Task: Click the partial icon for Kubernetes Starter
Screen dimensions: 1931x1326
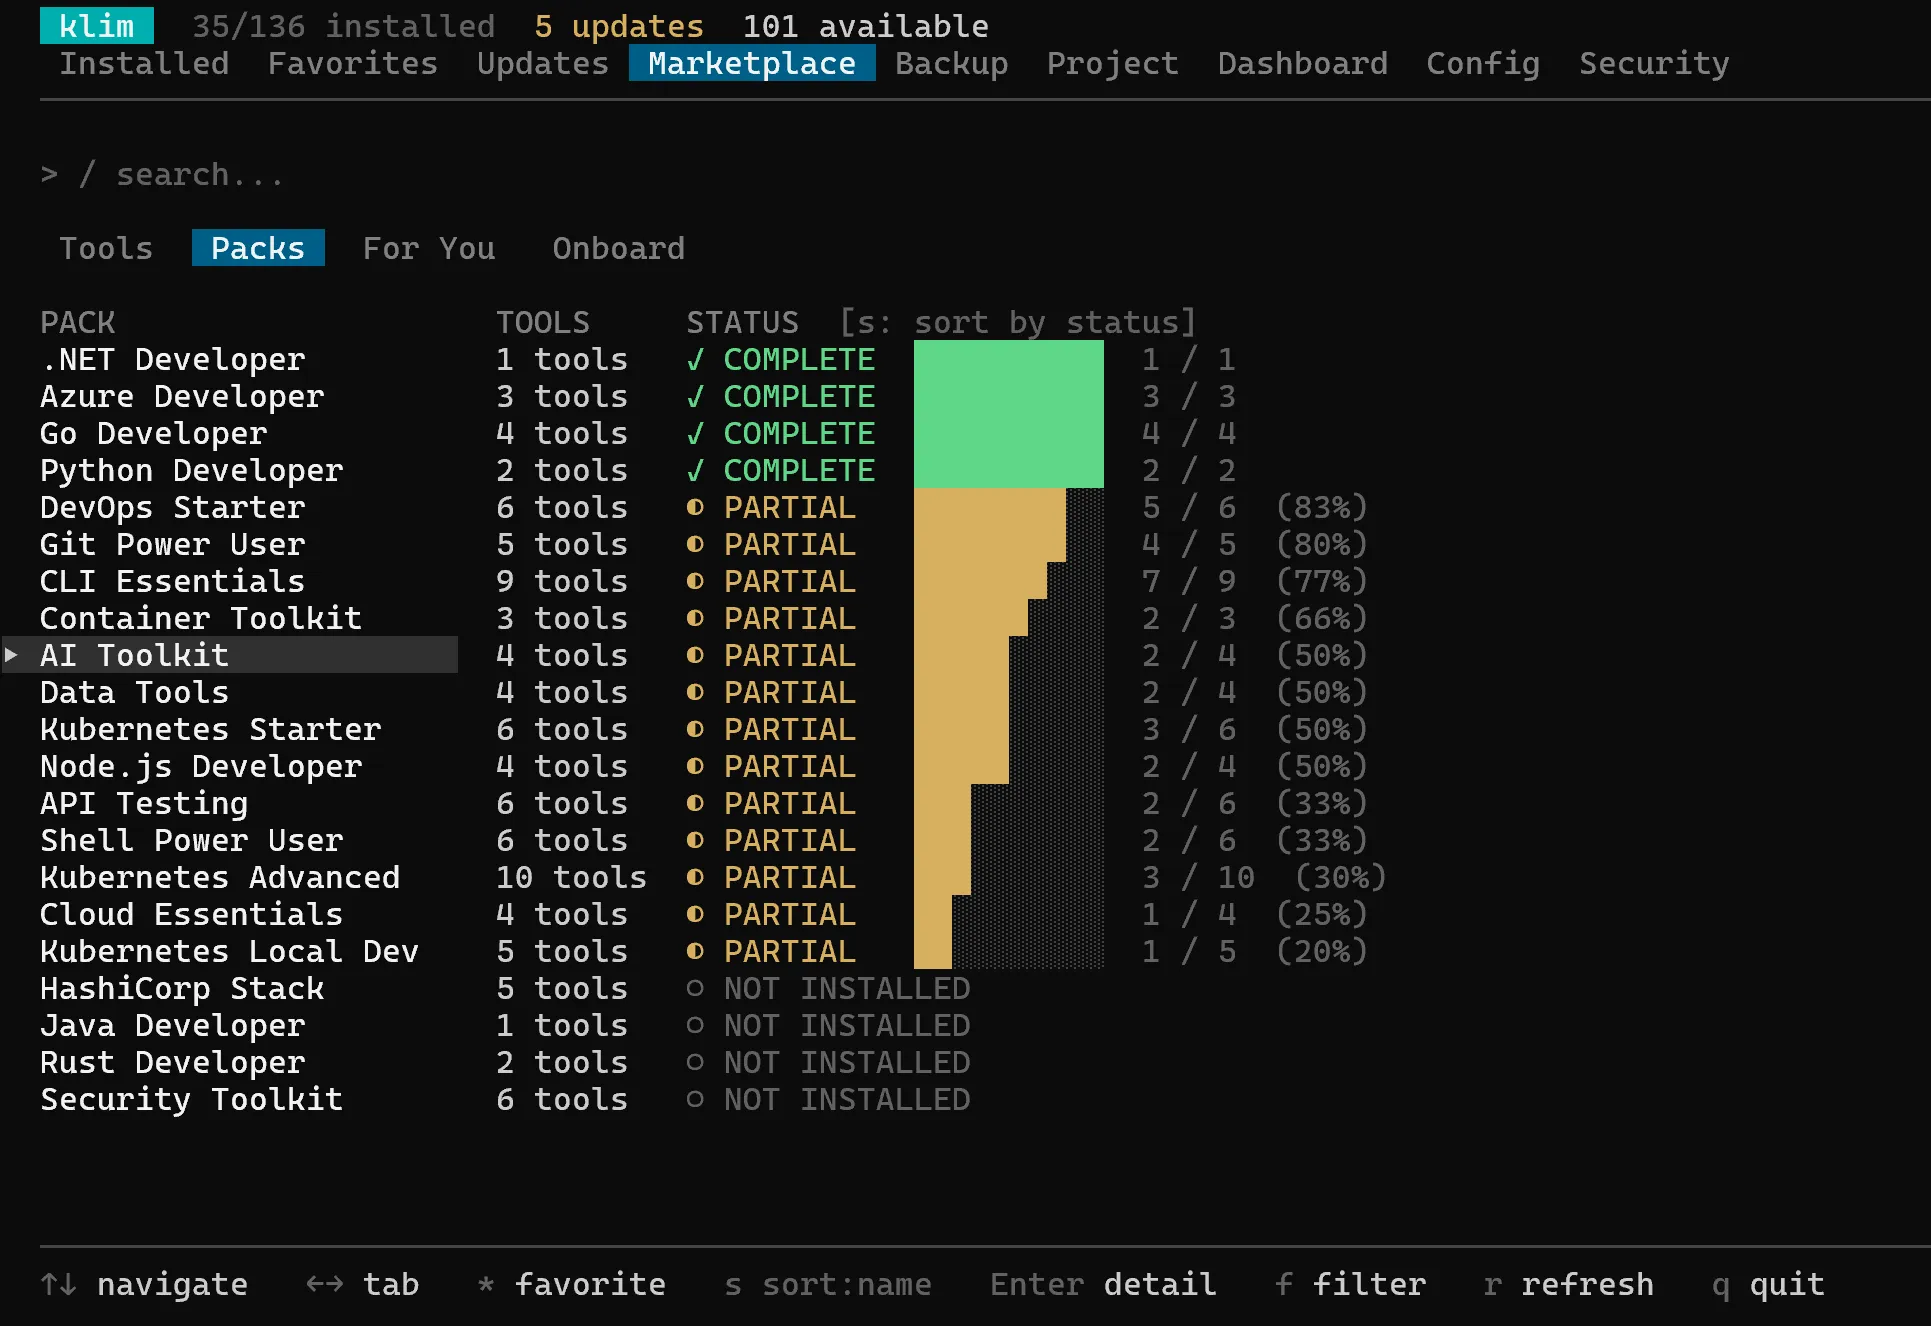Action: (x=695, y=729)
